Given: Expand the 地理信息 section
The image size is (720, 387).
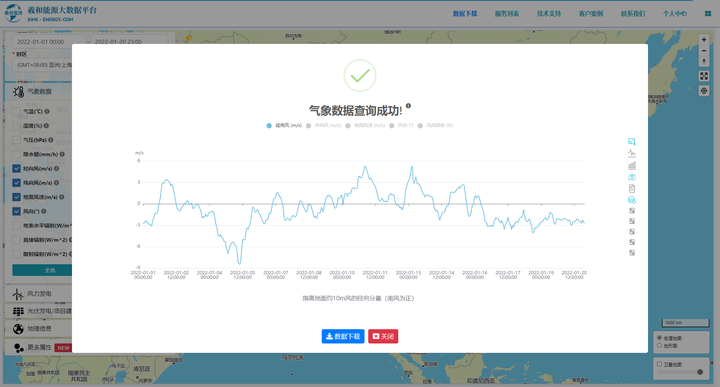Looking at the screenshot, I should tap(39, 329).
